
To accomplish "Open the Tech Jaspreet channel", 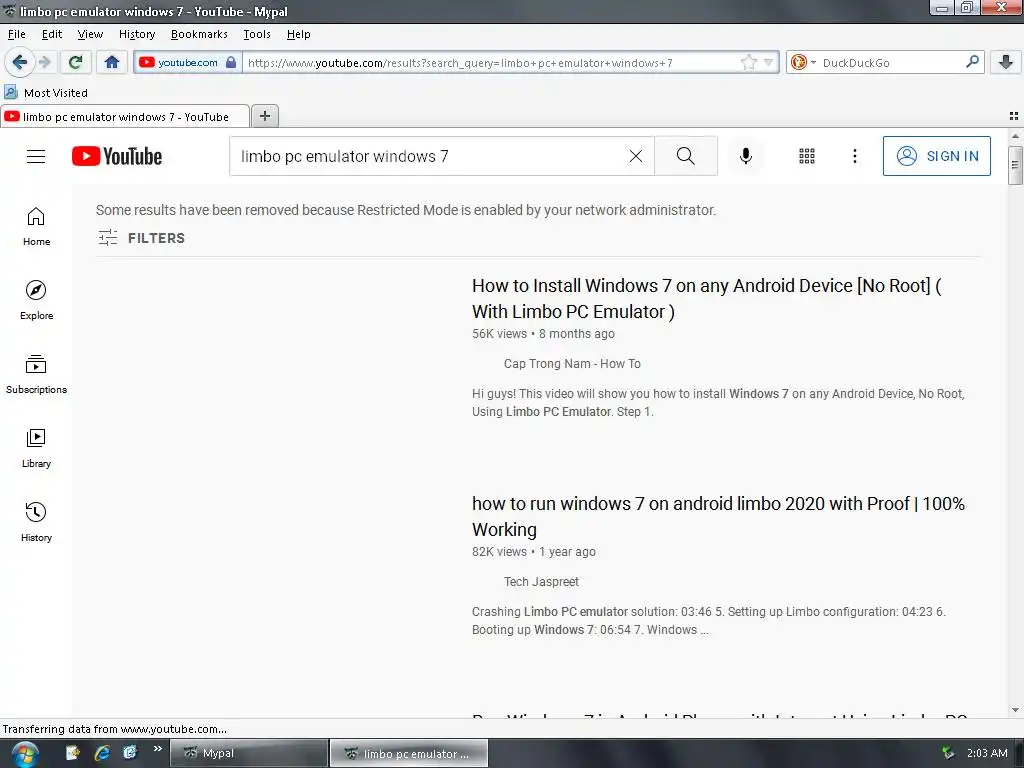I will tap(541, 582).
